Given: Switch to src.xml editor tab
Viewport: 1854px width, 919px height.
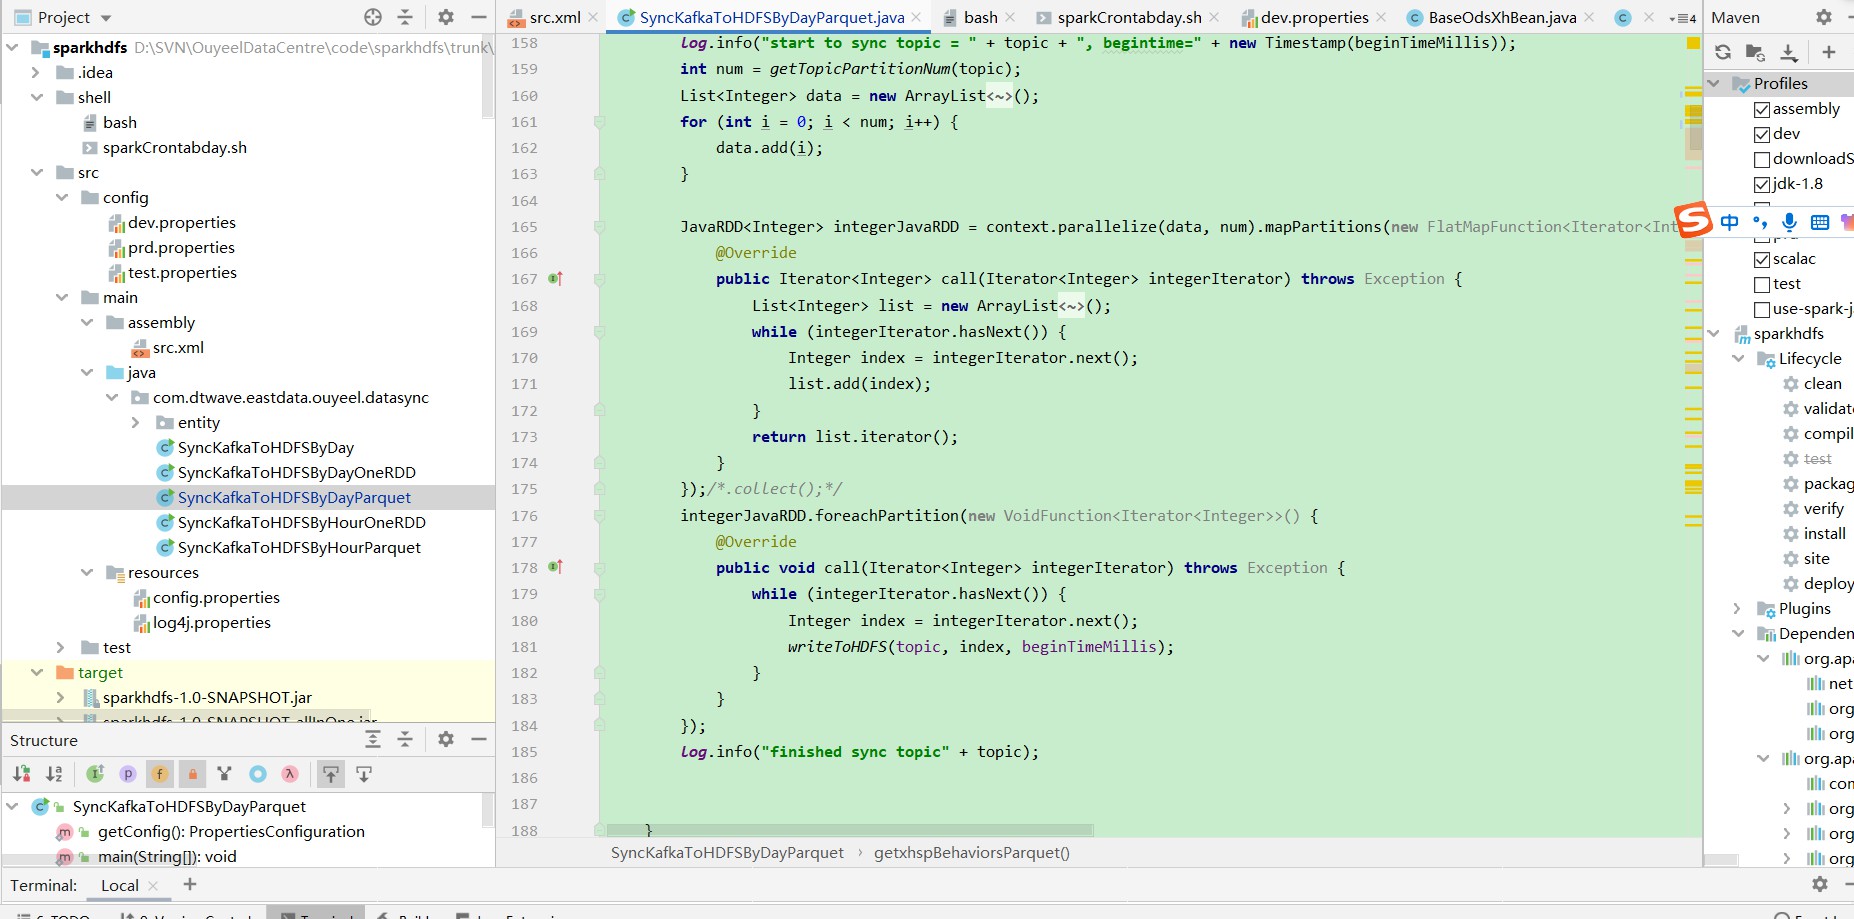Looking at the screenshot, I should (555, 17).
